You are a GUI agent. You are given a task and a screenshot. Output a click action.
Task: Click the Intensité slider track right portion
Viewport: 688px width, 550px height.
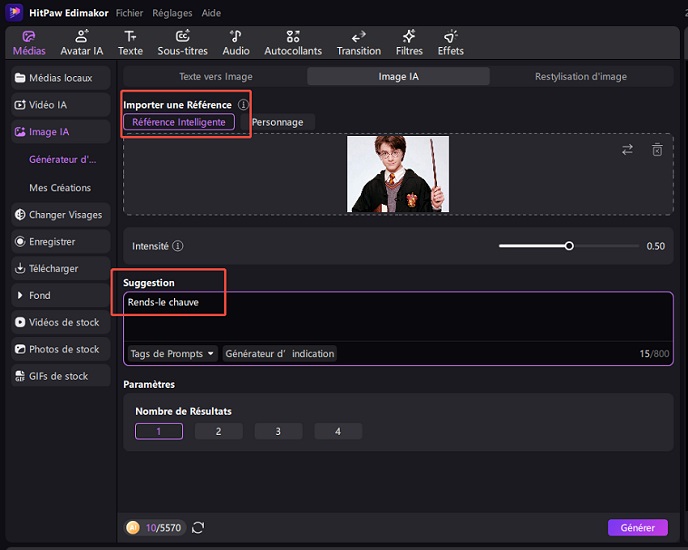point(606,246)
